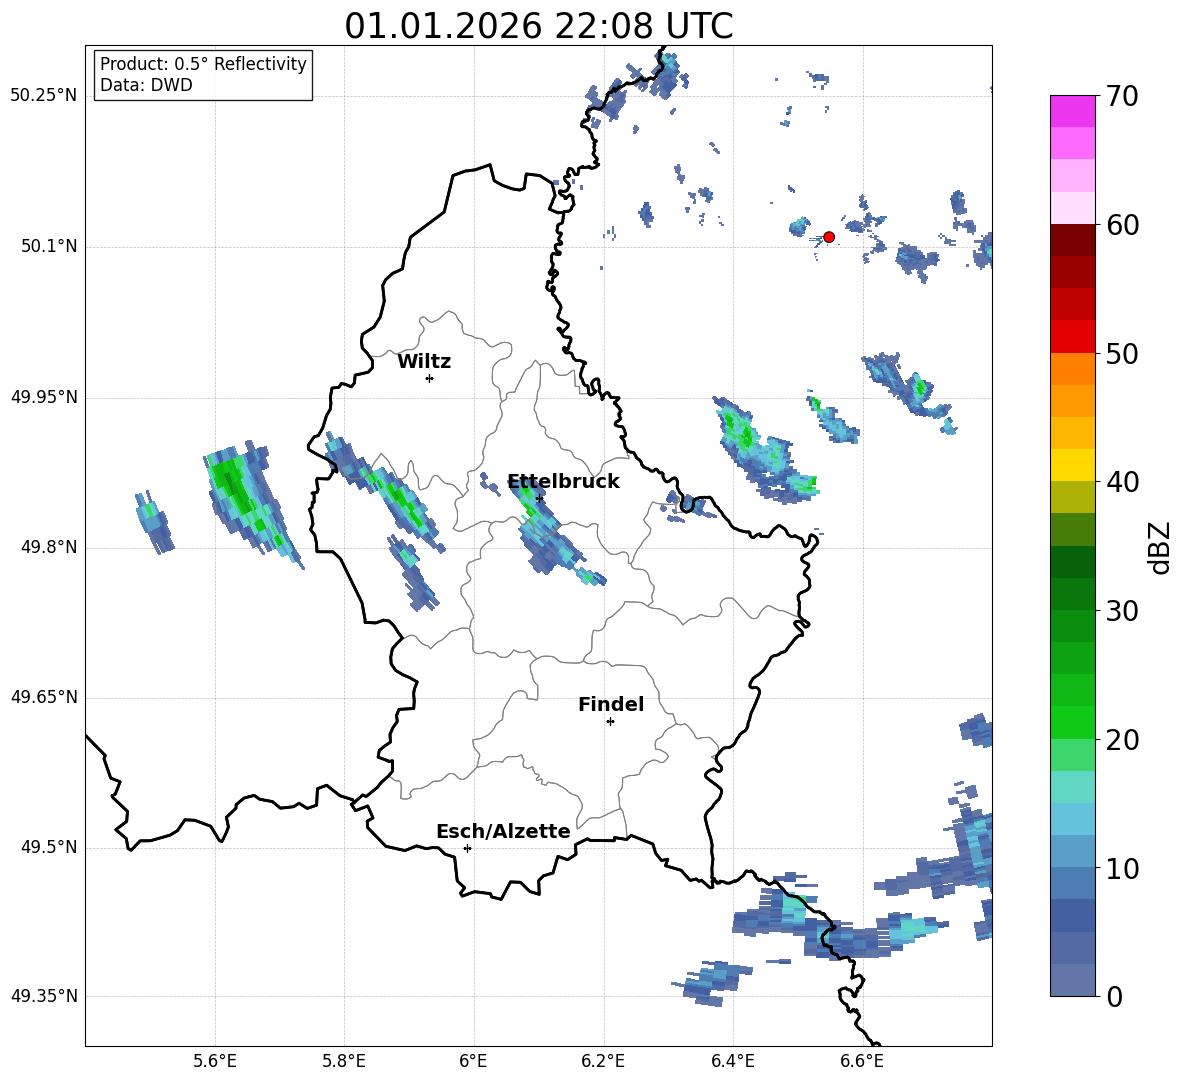The image size is (1184, 1081).
Task: Click the 6°E longitude label
Action: tap(473, 1061)
